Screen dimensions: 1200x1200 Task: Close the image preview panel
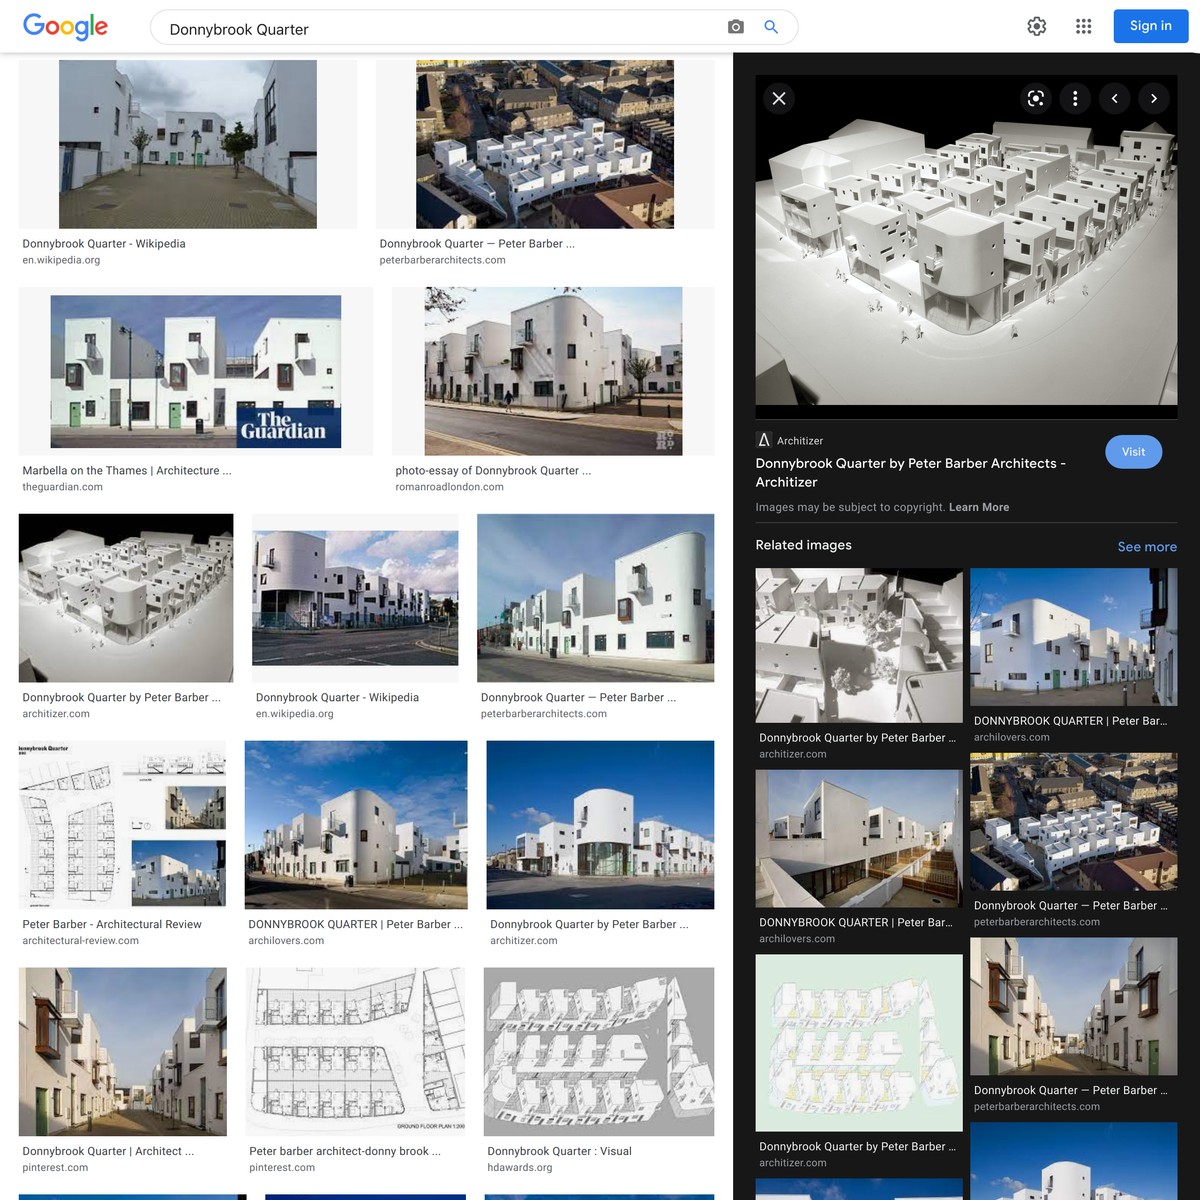point(778,98)
